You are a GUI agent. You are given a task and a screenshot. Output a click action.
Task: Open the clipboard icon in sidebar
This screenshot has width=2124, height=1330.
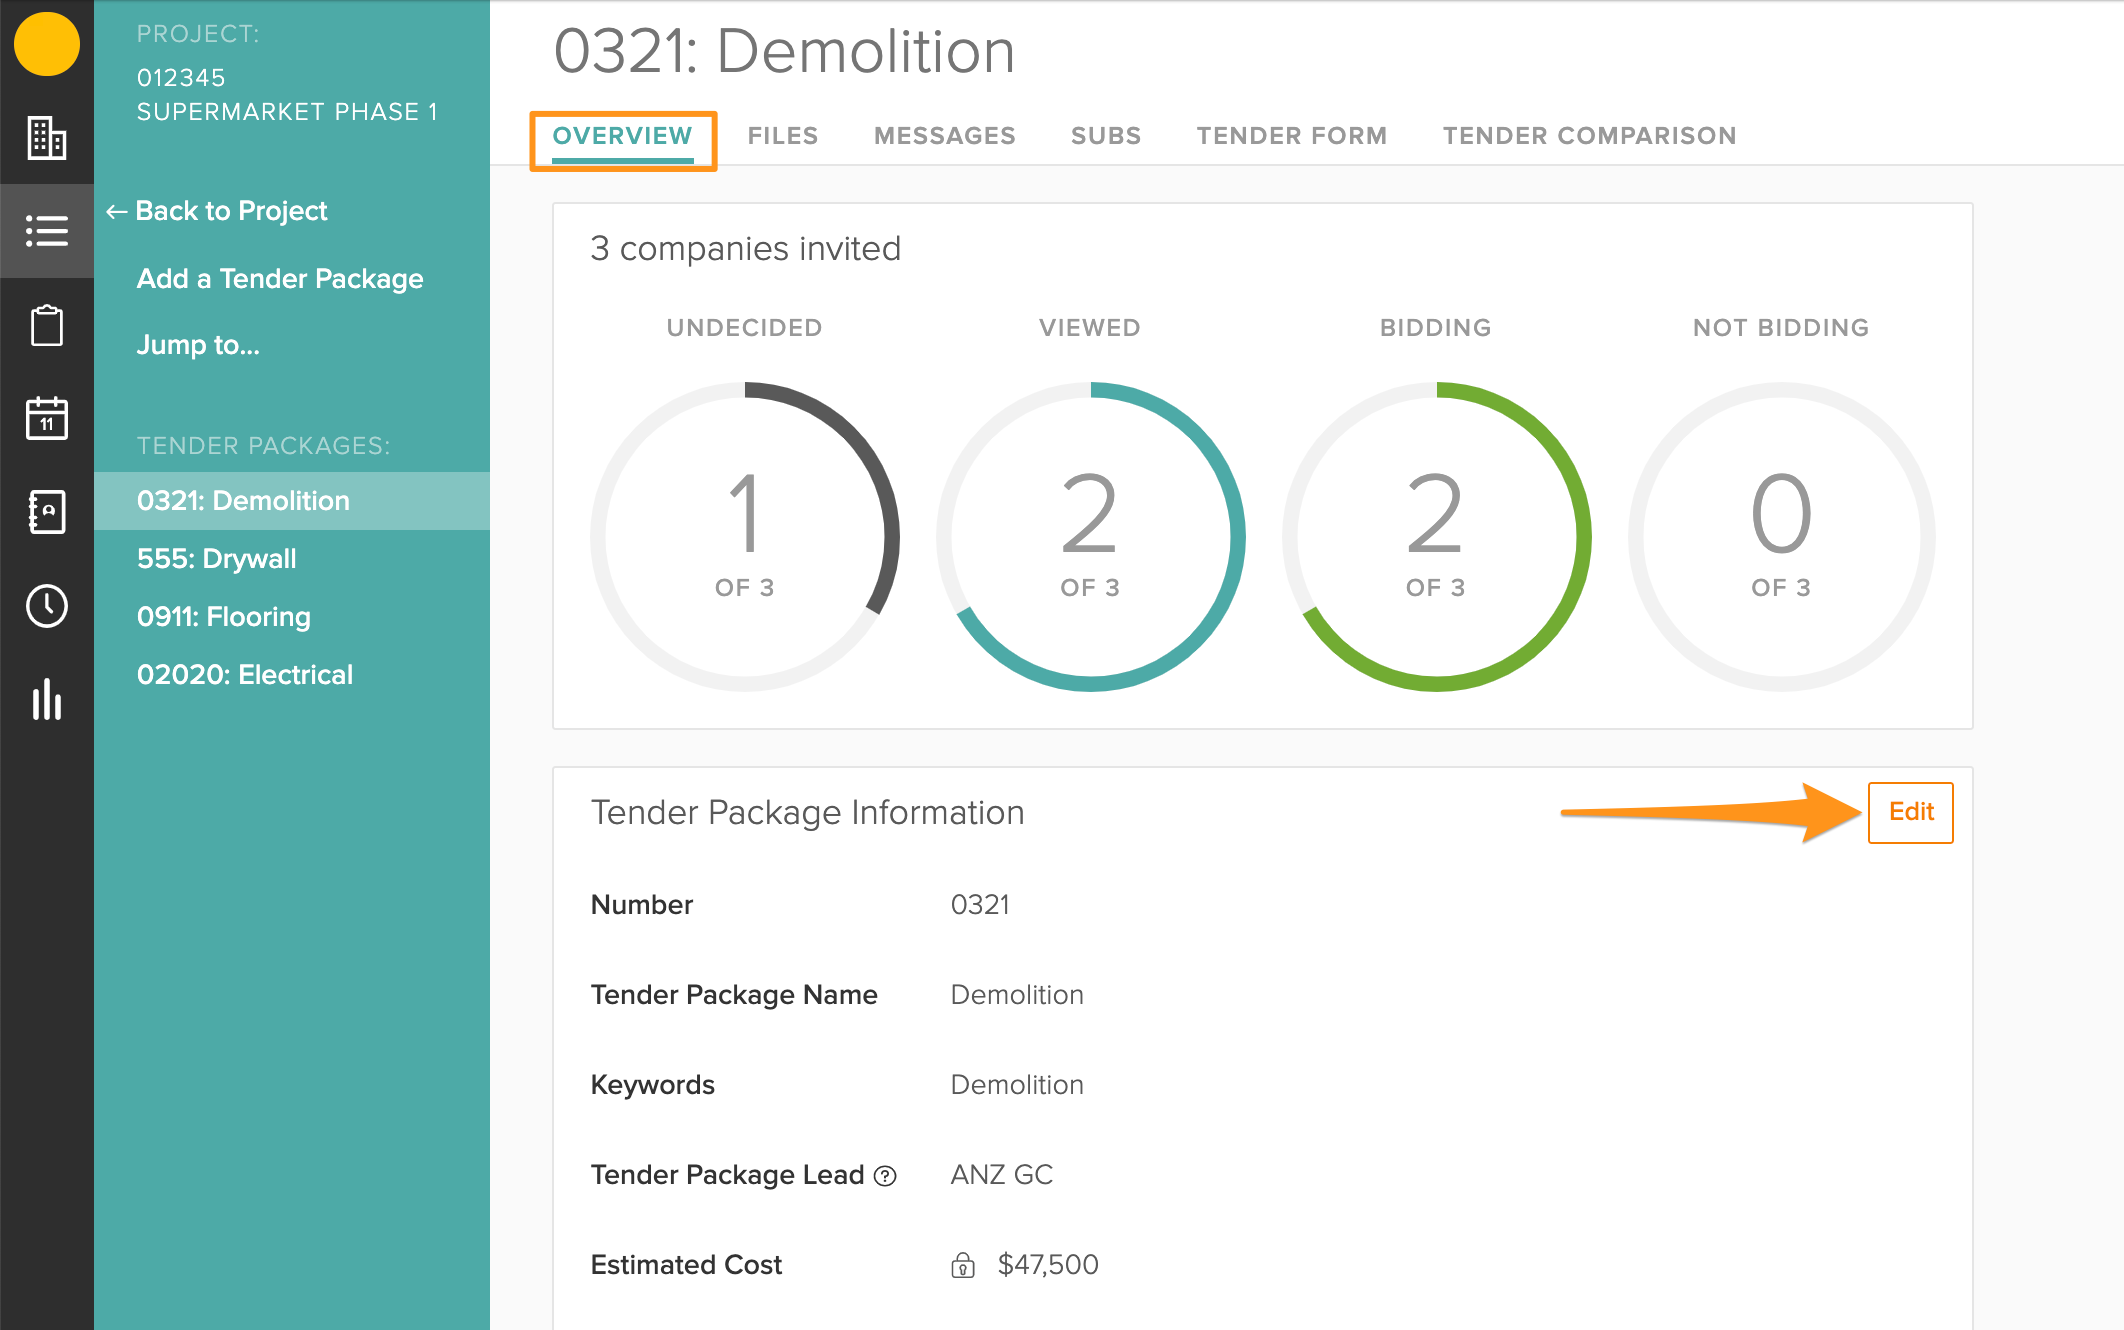46,325
